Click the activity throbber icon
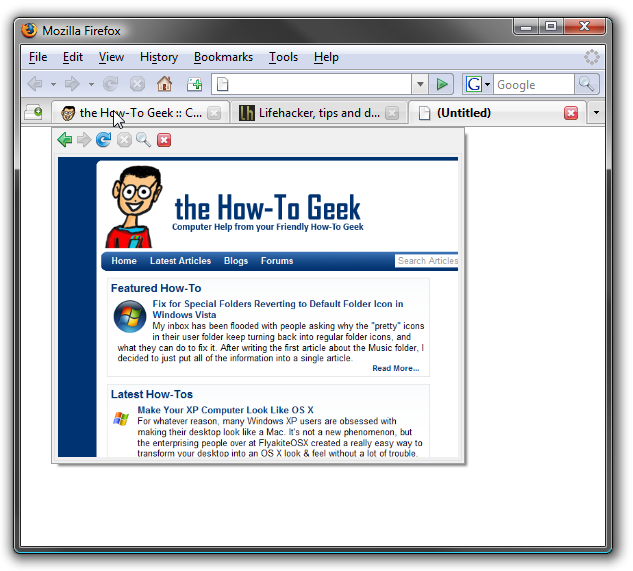633x571 pixels. click(x=592, y=57)
